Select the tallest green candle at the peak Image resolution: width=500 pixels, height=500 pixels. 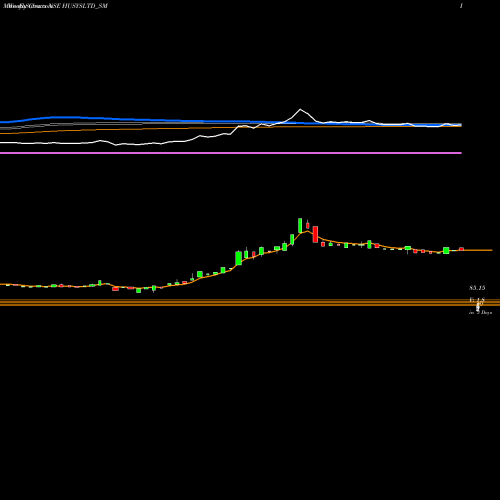[300, 225]
